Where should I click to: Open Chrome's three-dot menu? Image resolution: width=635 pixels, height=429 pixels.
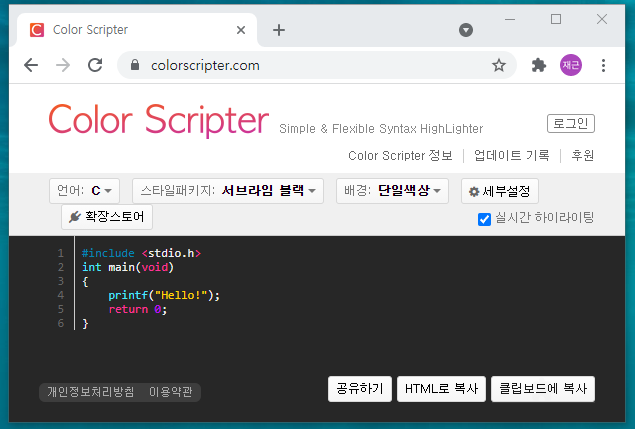point(603,65)
